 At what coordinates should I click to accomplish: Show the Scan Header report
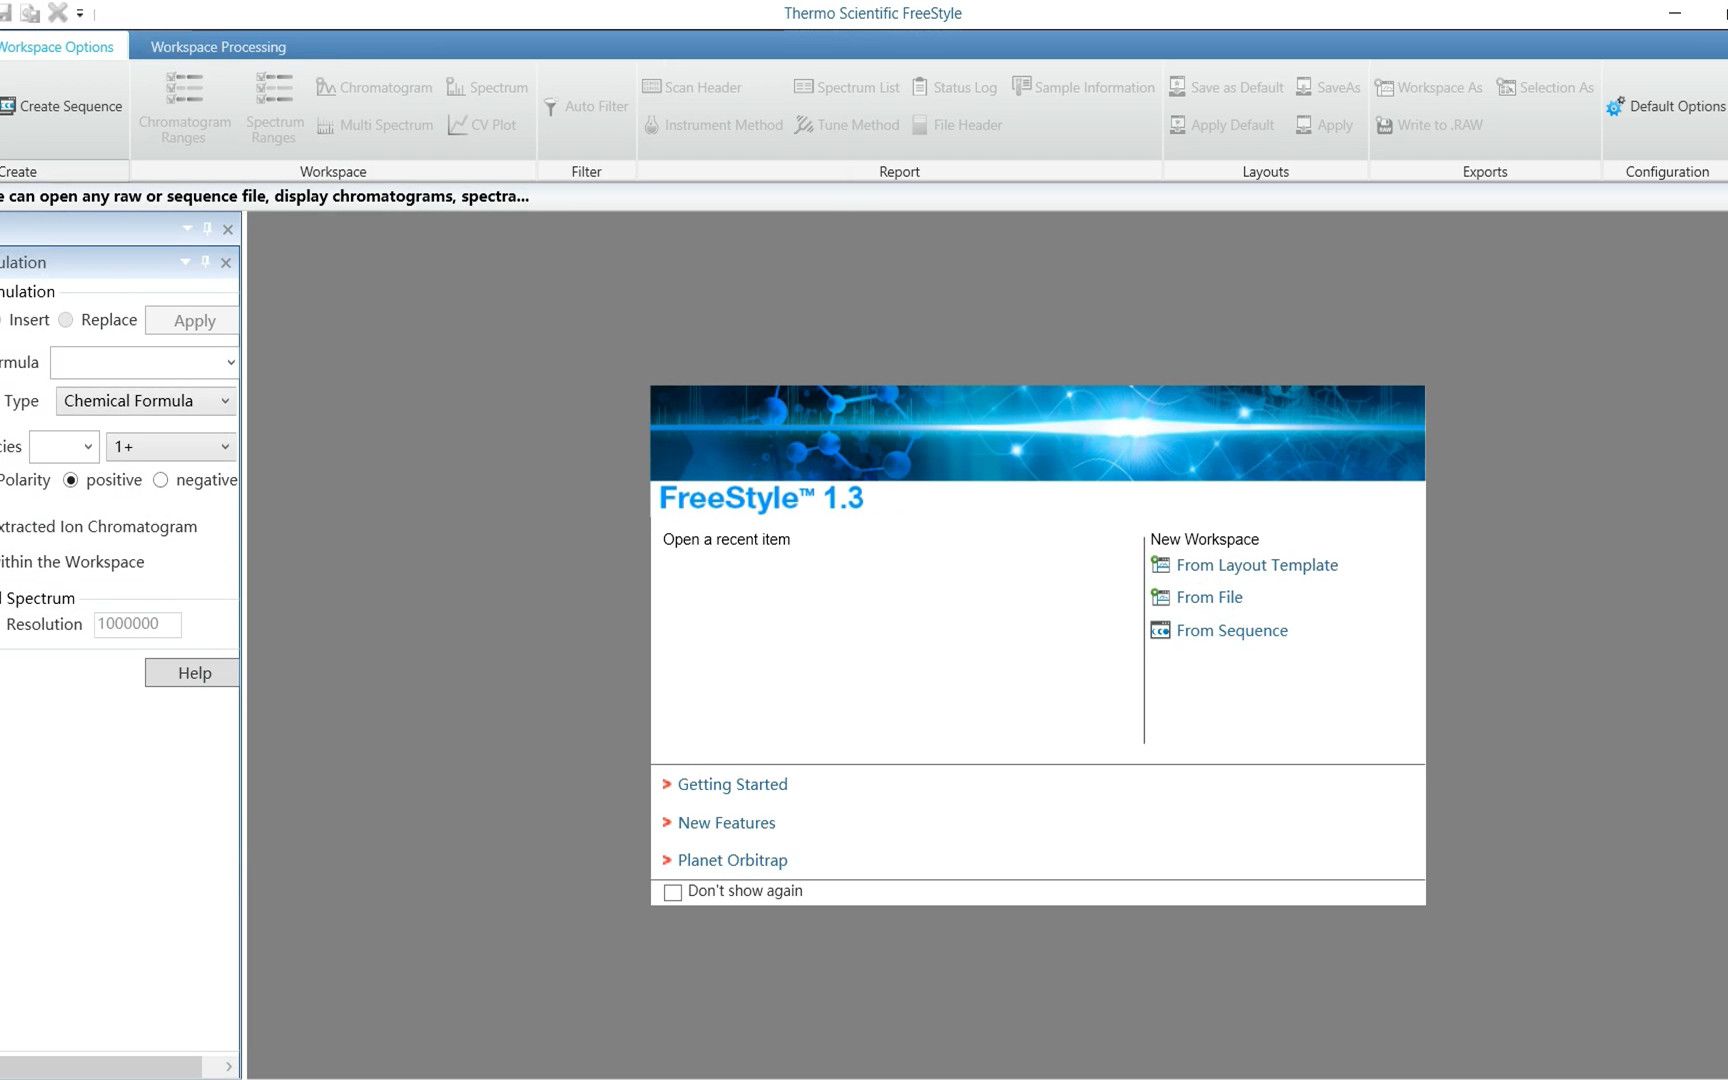click(691, 87)
